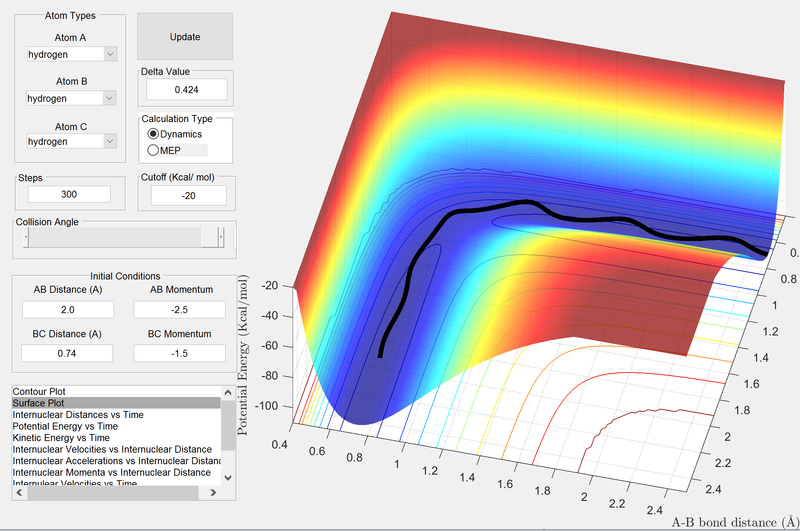The width and height of the screenshot is (800, 531).
Task: Click the Steps input field
Action: 70,194
